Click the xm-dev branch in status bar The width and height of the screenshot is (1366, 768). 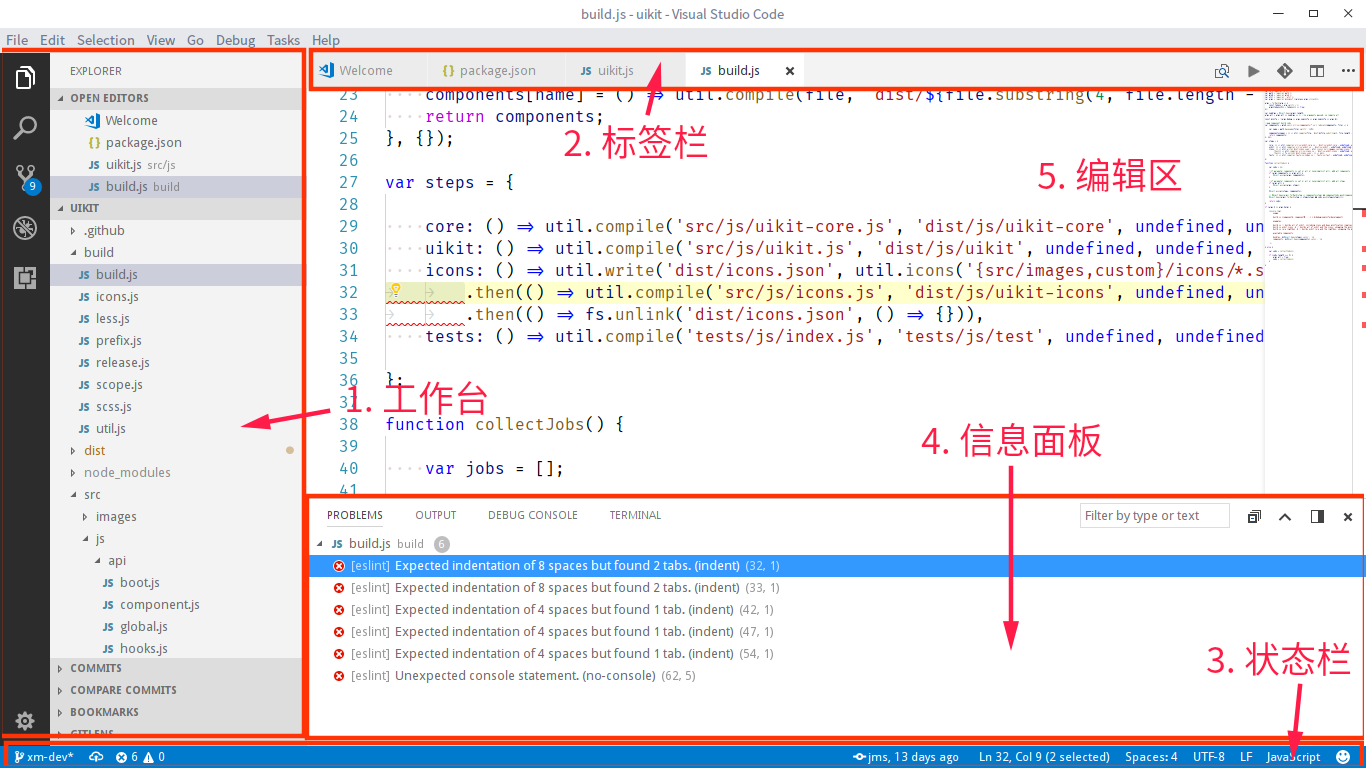click(x=46, y=757)
